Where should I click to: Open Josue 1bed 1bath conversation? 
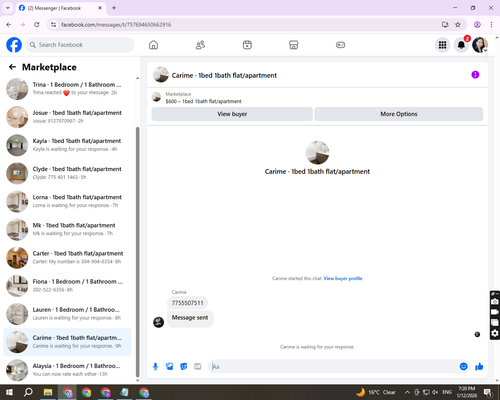[x=68, y=117]
